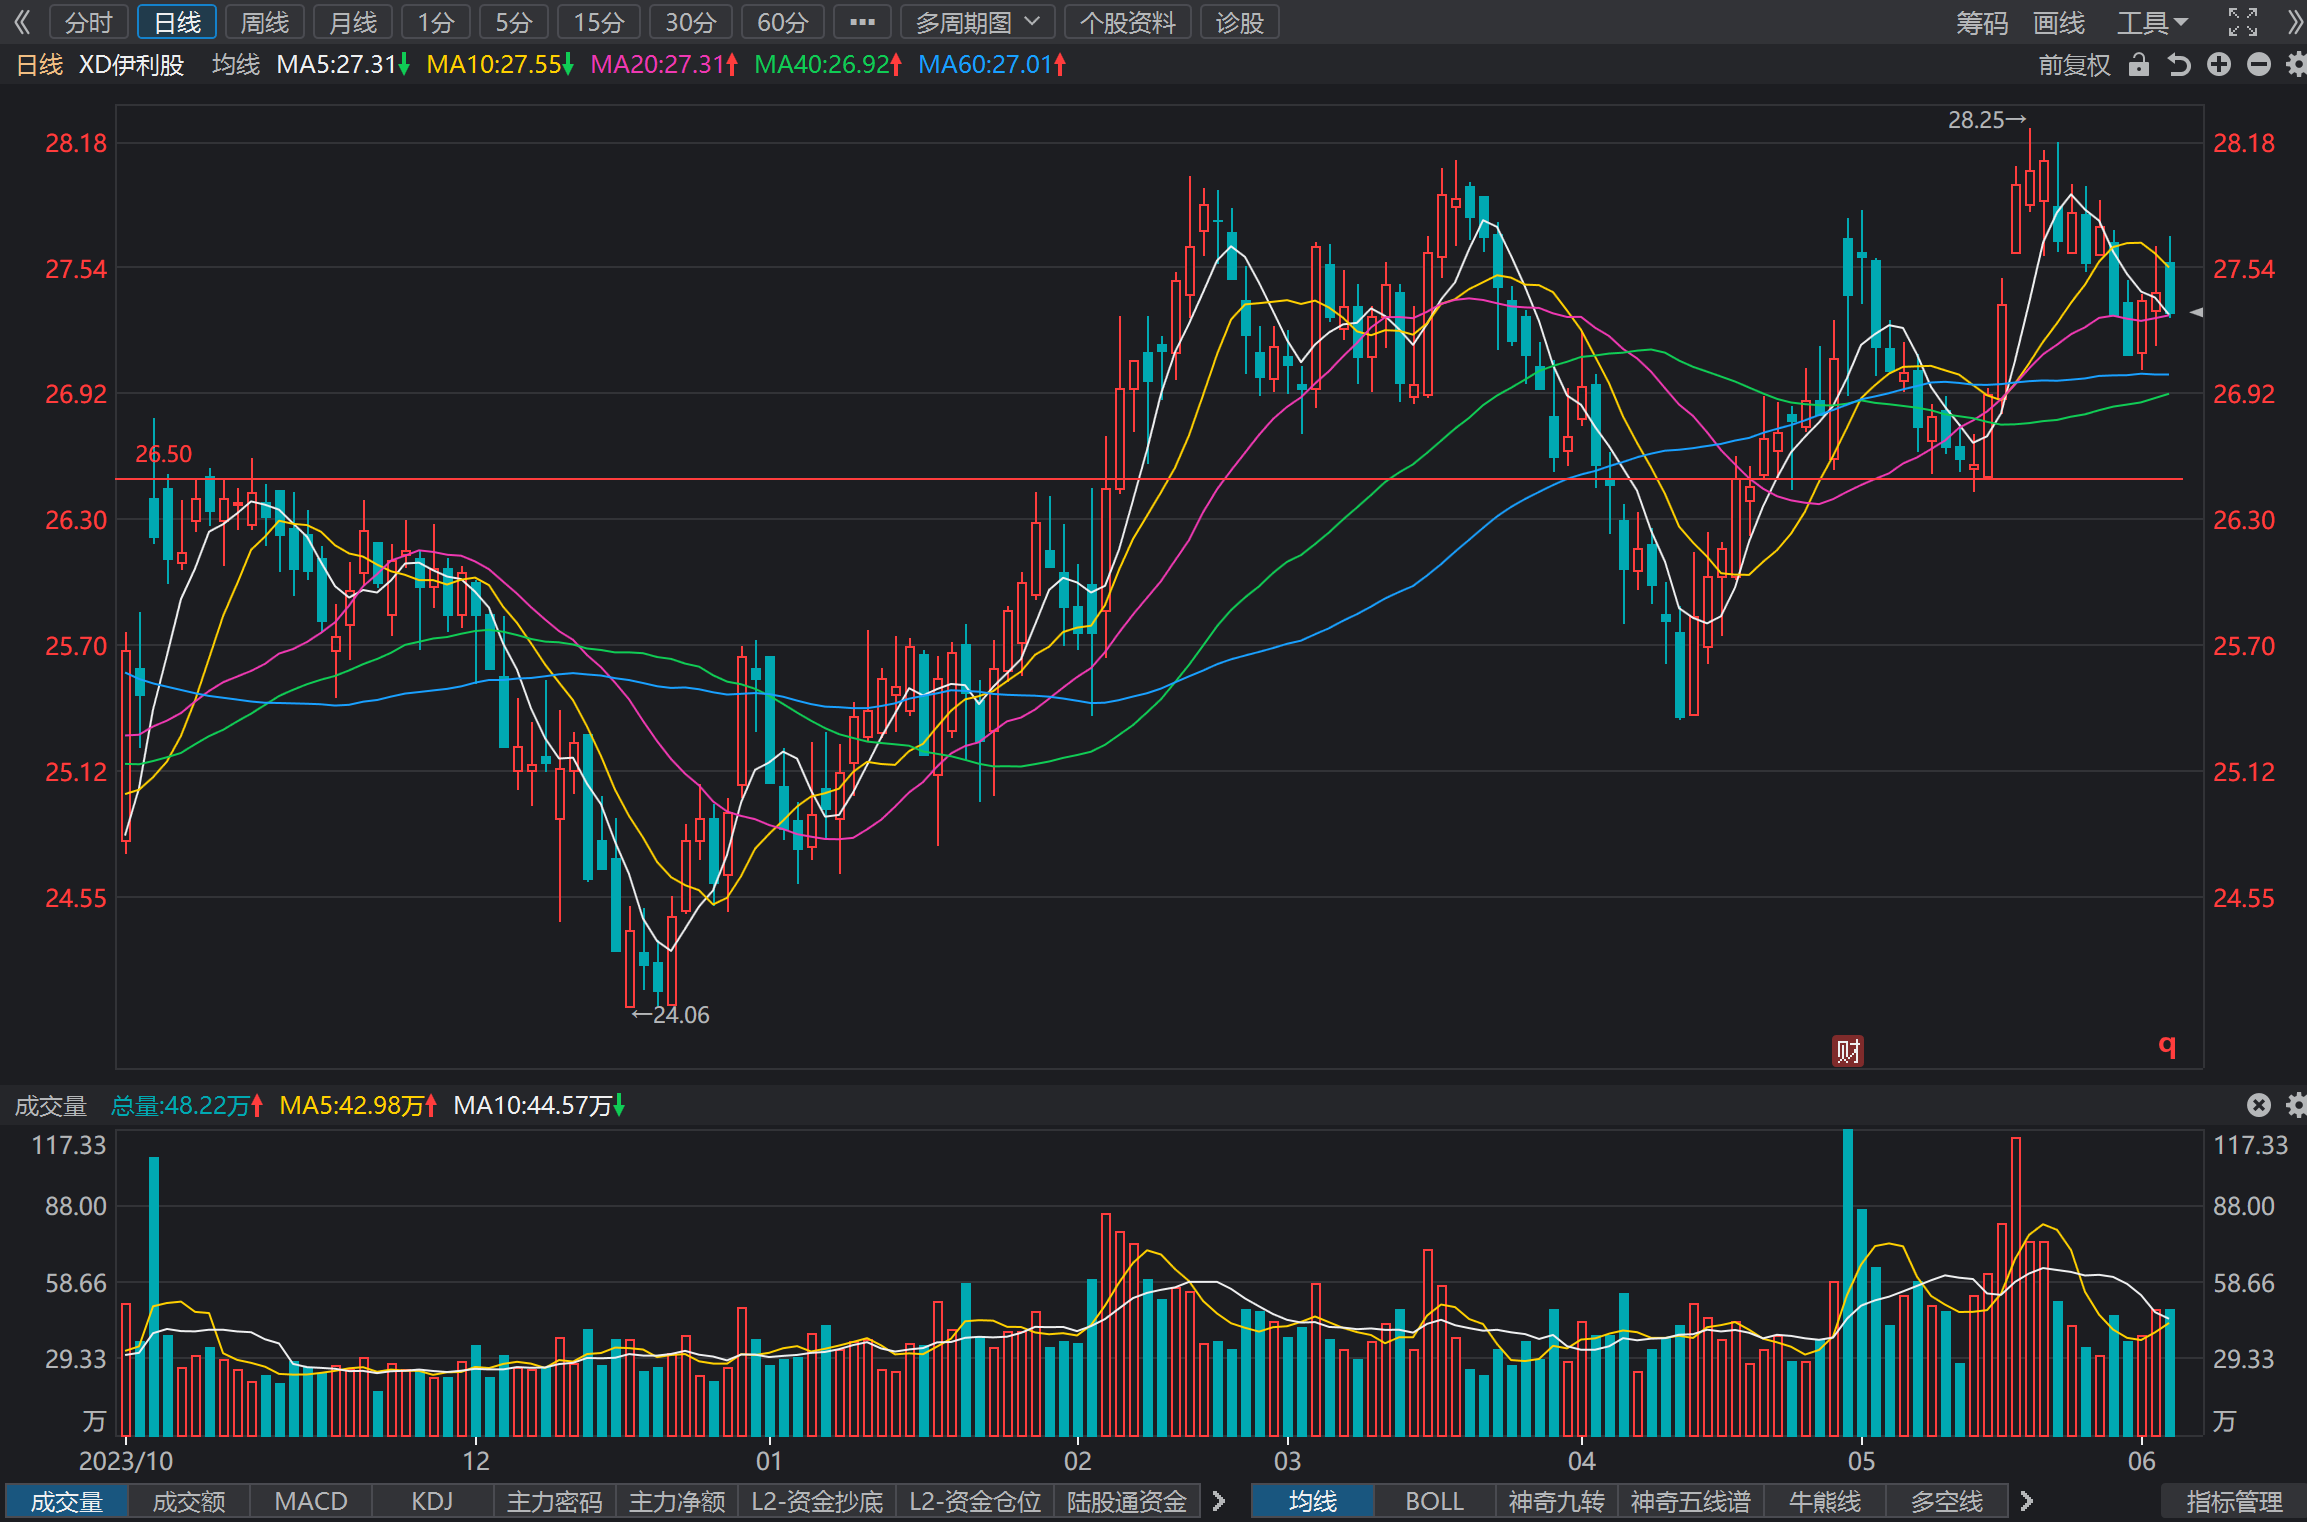Select 成交量 indicator tab

coord(67,1502)
